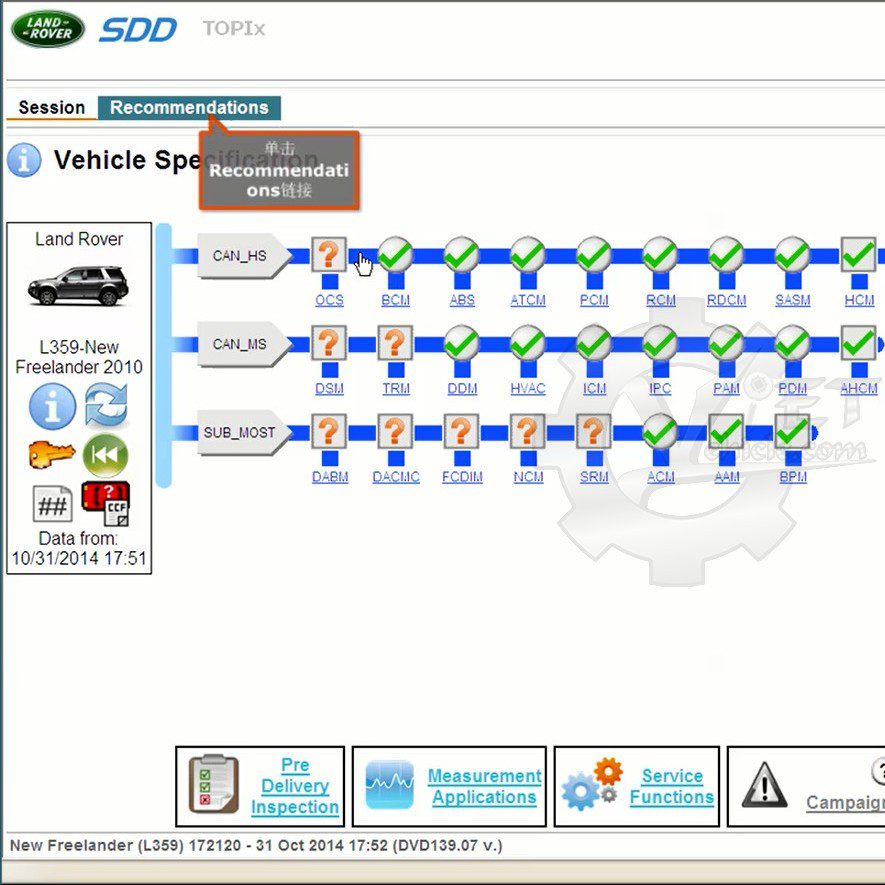This screenshot has height=885, width=885.
Task: Click the ## document icon
Action: coord(52,504)
